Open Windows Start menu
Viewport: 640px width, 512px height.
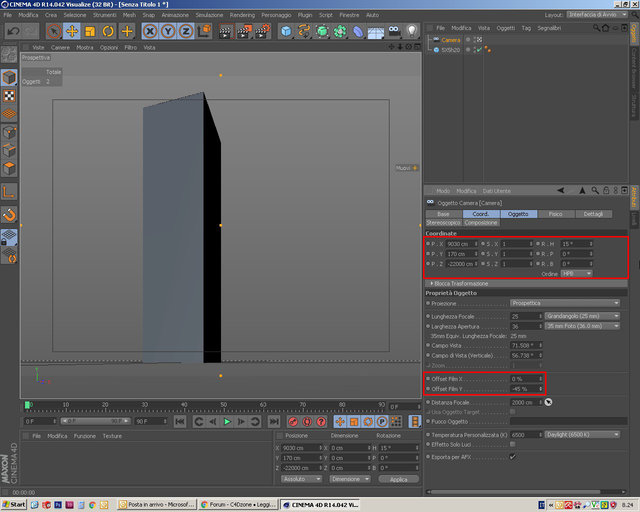click(14, 505)
